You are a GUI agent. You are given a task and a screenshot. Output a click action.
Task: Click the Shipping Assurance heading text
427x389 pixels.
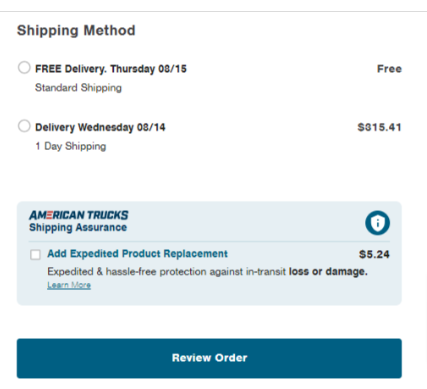(x=78, y=227)
